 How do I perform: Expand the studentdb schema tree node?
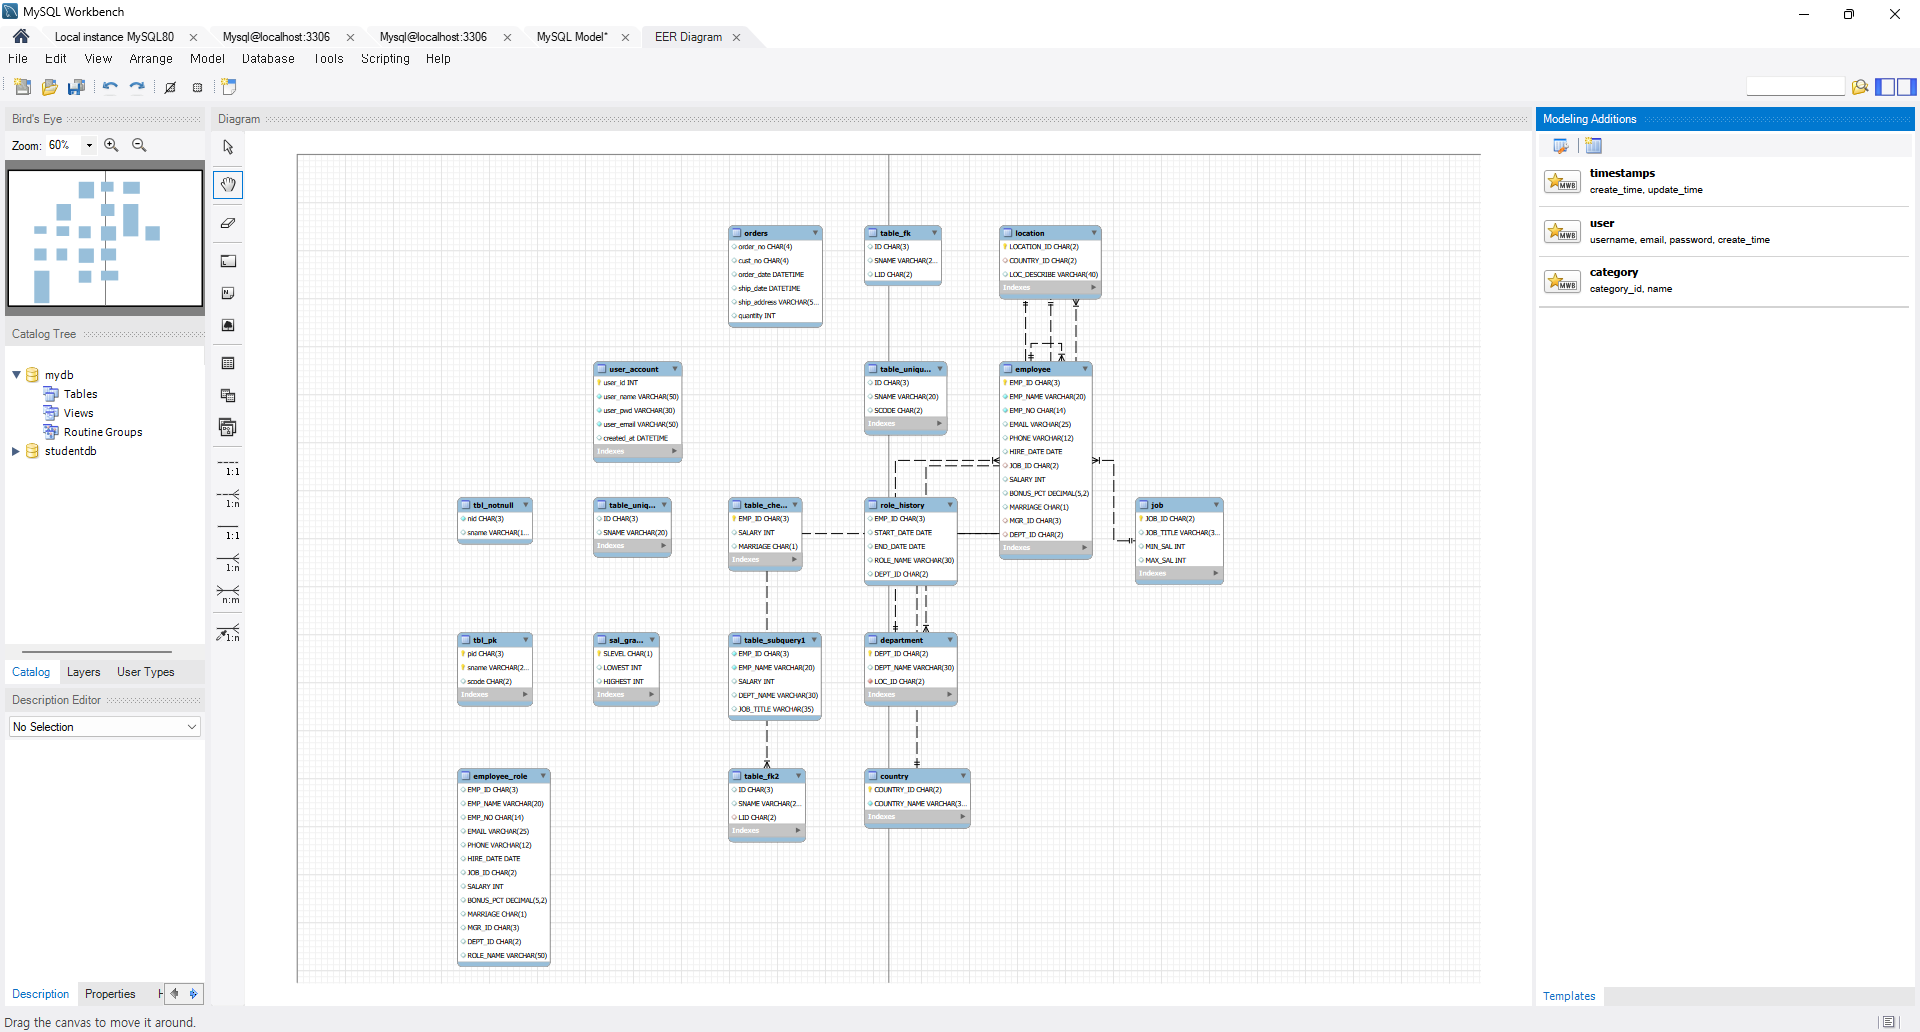tap(16, 451)
